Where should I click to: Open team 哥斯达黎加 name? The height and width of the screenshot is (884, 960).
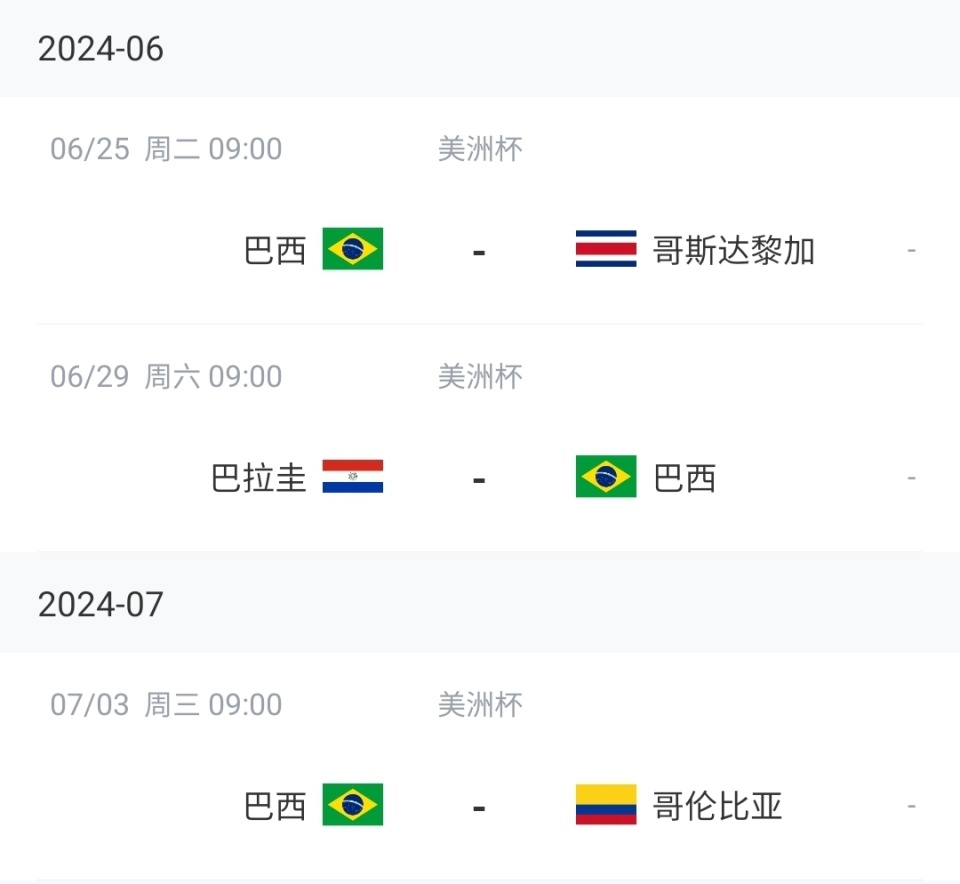click(734, 250)
